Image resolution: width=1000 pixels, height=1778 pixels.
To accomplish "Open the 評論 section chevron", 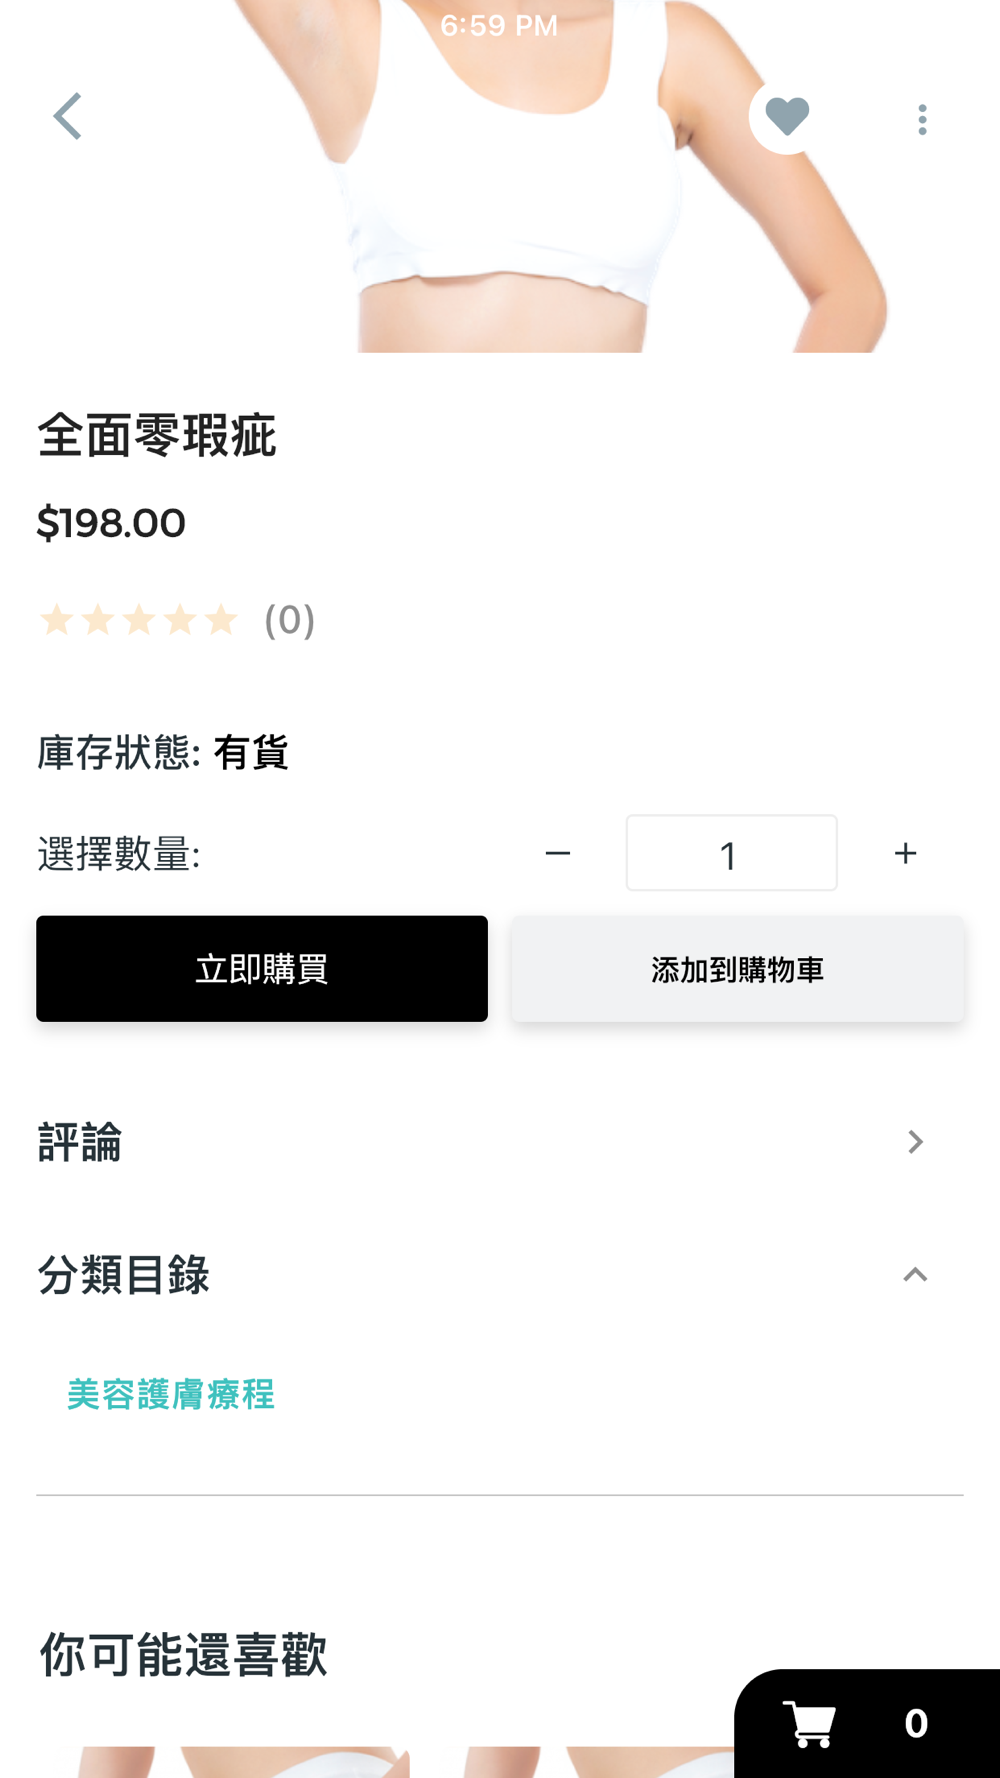I will point(915,1142).
